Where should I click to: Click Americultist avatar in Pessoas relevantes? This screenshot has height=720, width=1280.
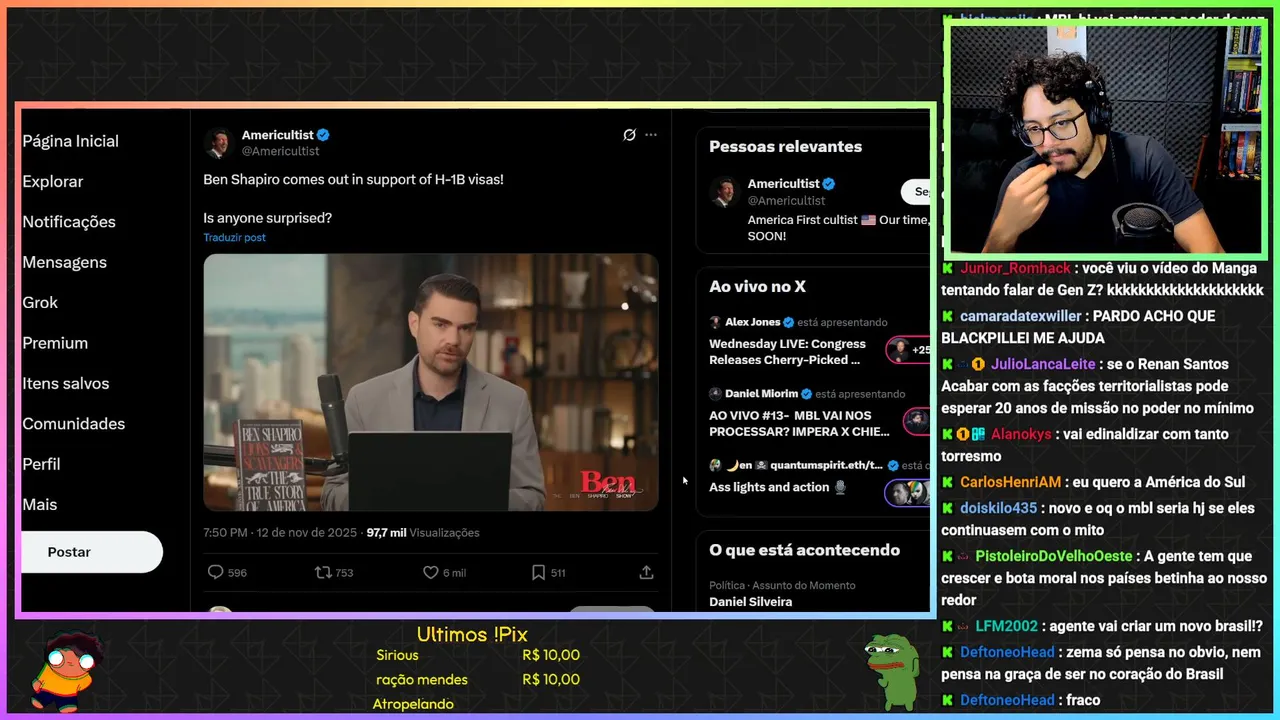(724, 192)
